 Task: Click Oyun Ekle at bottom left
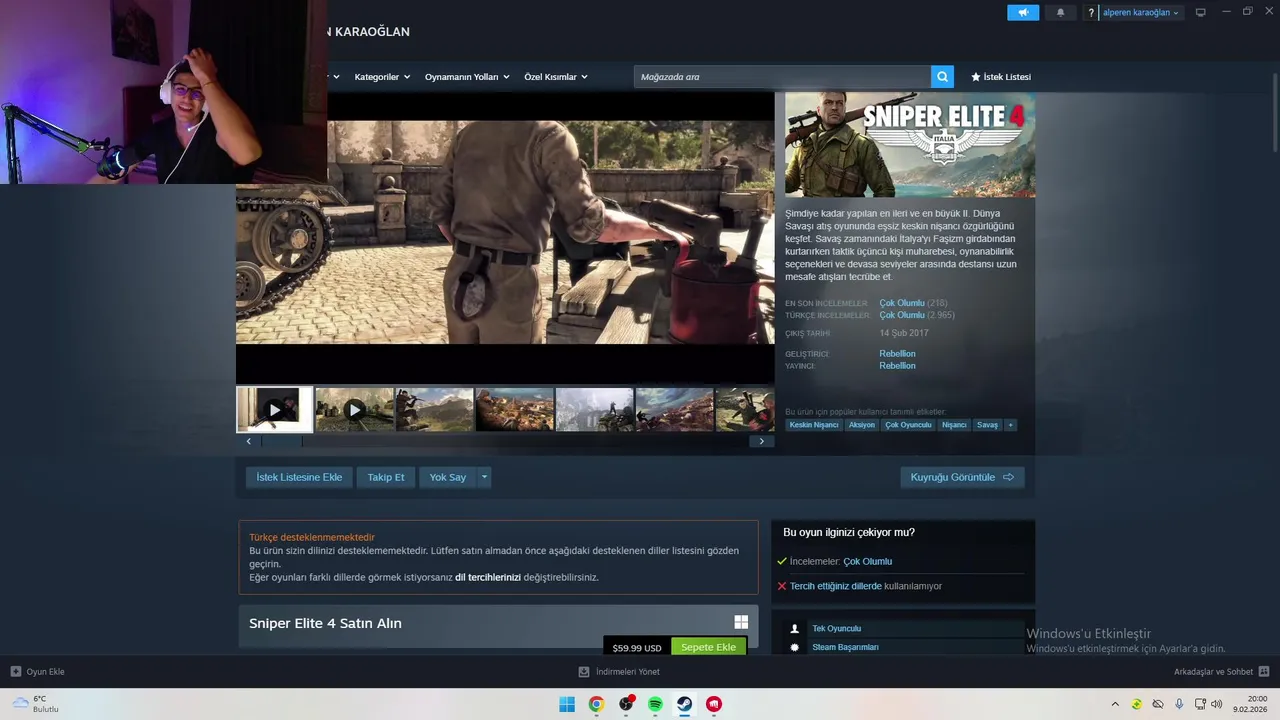pyautogui.click(x=37, y=672)
